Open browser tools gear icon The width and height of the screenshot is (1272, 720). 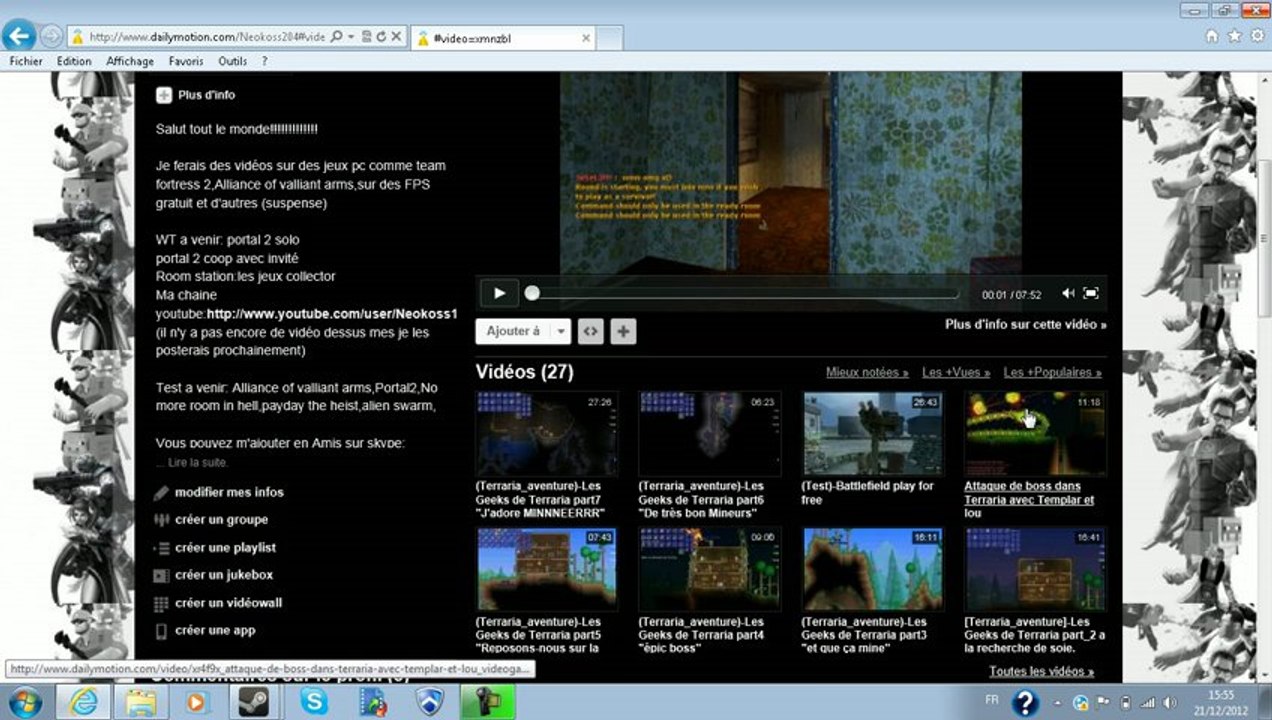pos(1256,36)
